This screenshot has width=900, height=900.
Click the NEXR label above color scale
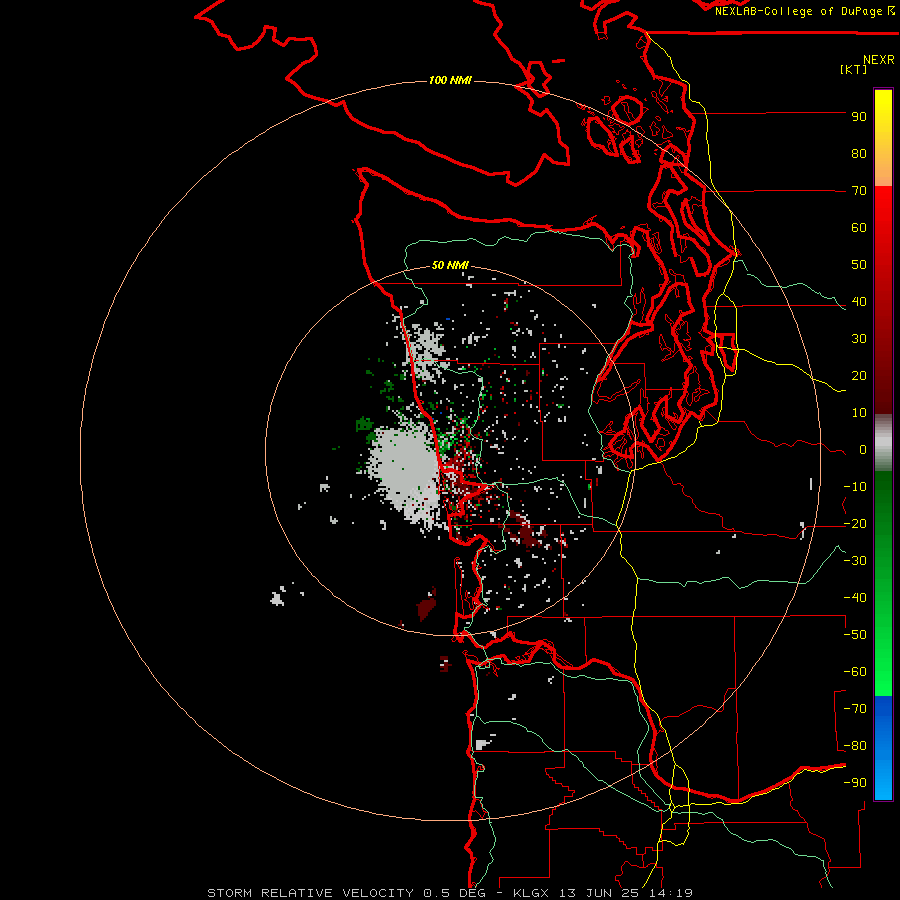pos(879,60)
